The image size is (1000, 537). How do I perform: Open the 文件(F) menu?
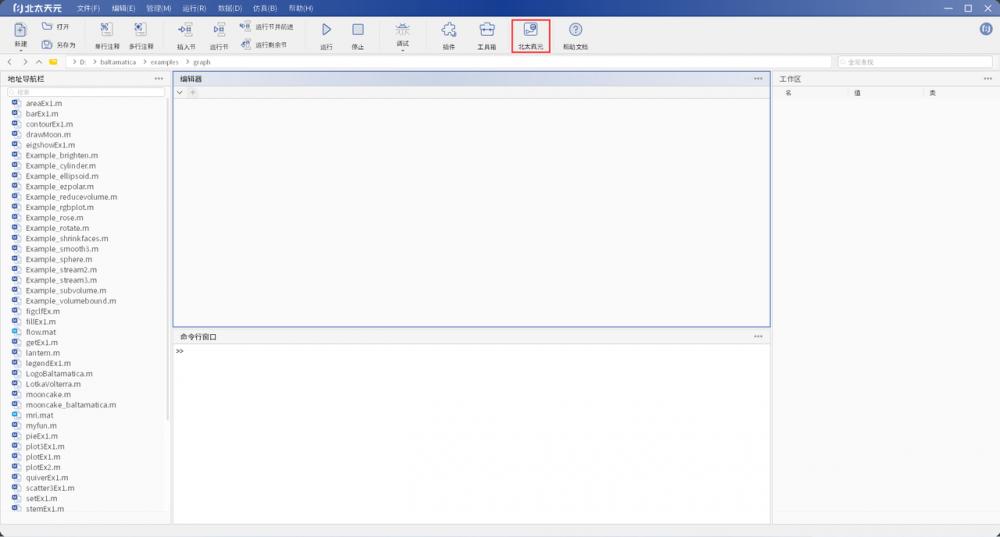pyautogui.click(x=88, y=8)
